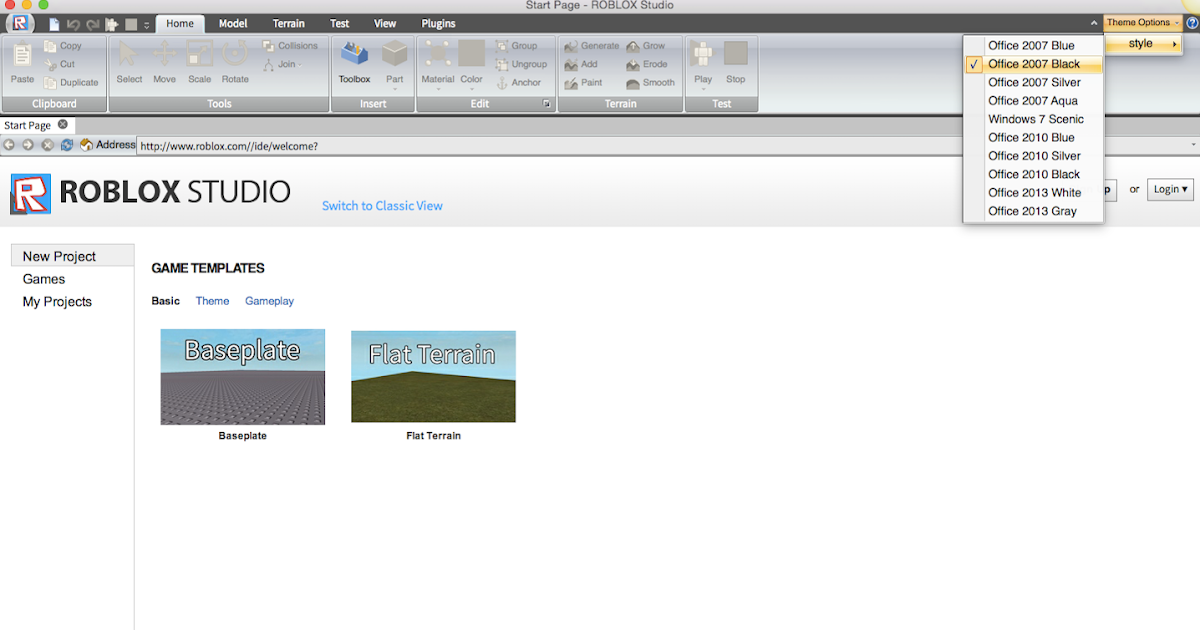Select Office 2007 Aqua style
The image size is (1200, 630).
[1033, 101]
